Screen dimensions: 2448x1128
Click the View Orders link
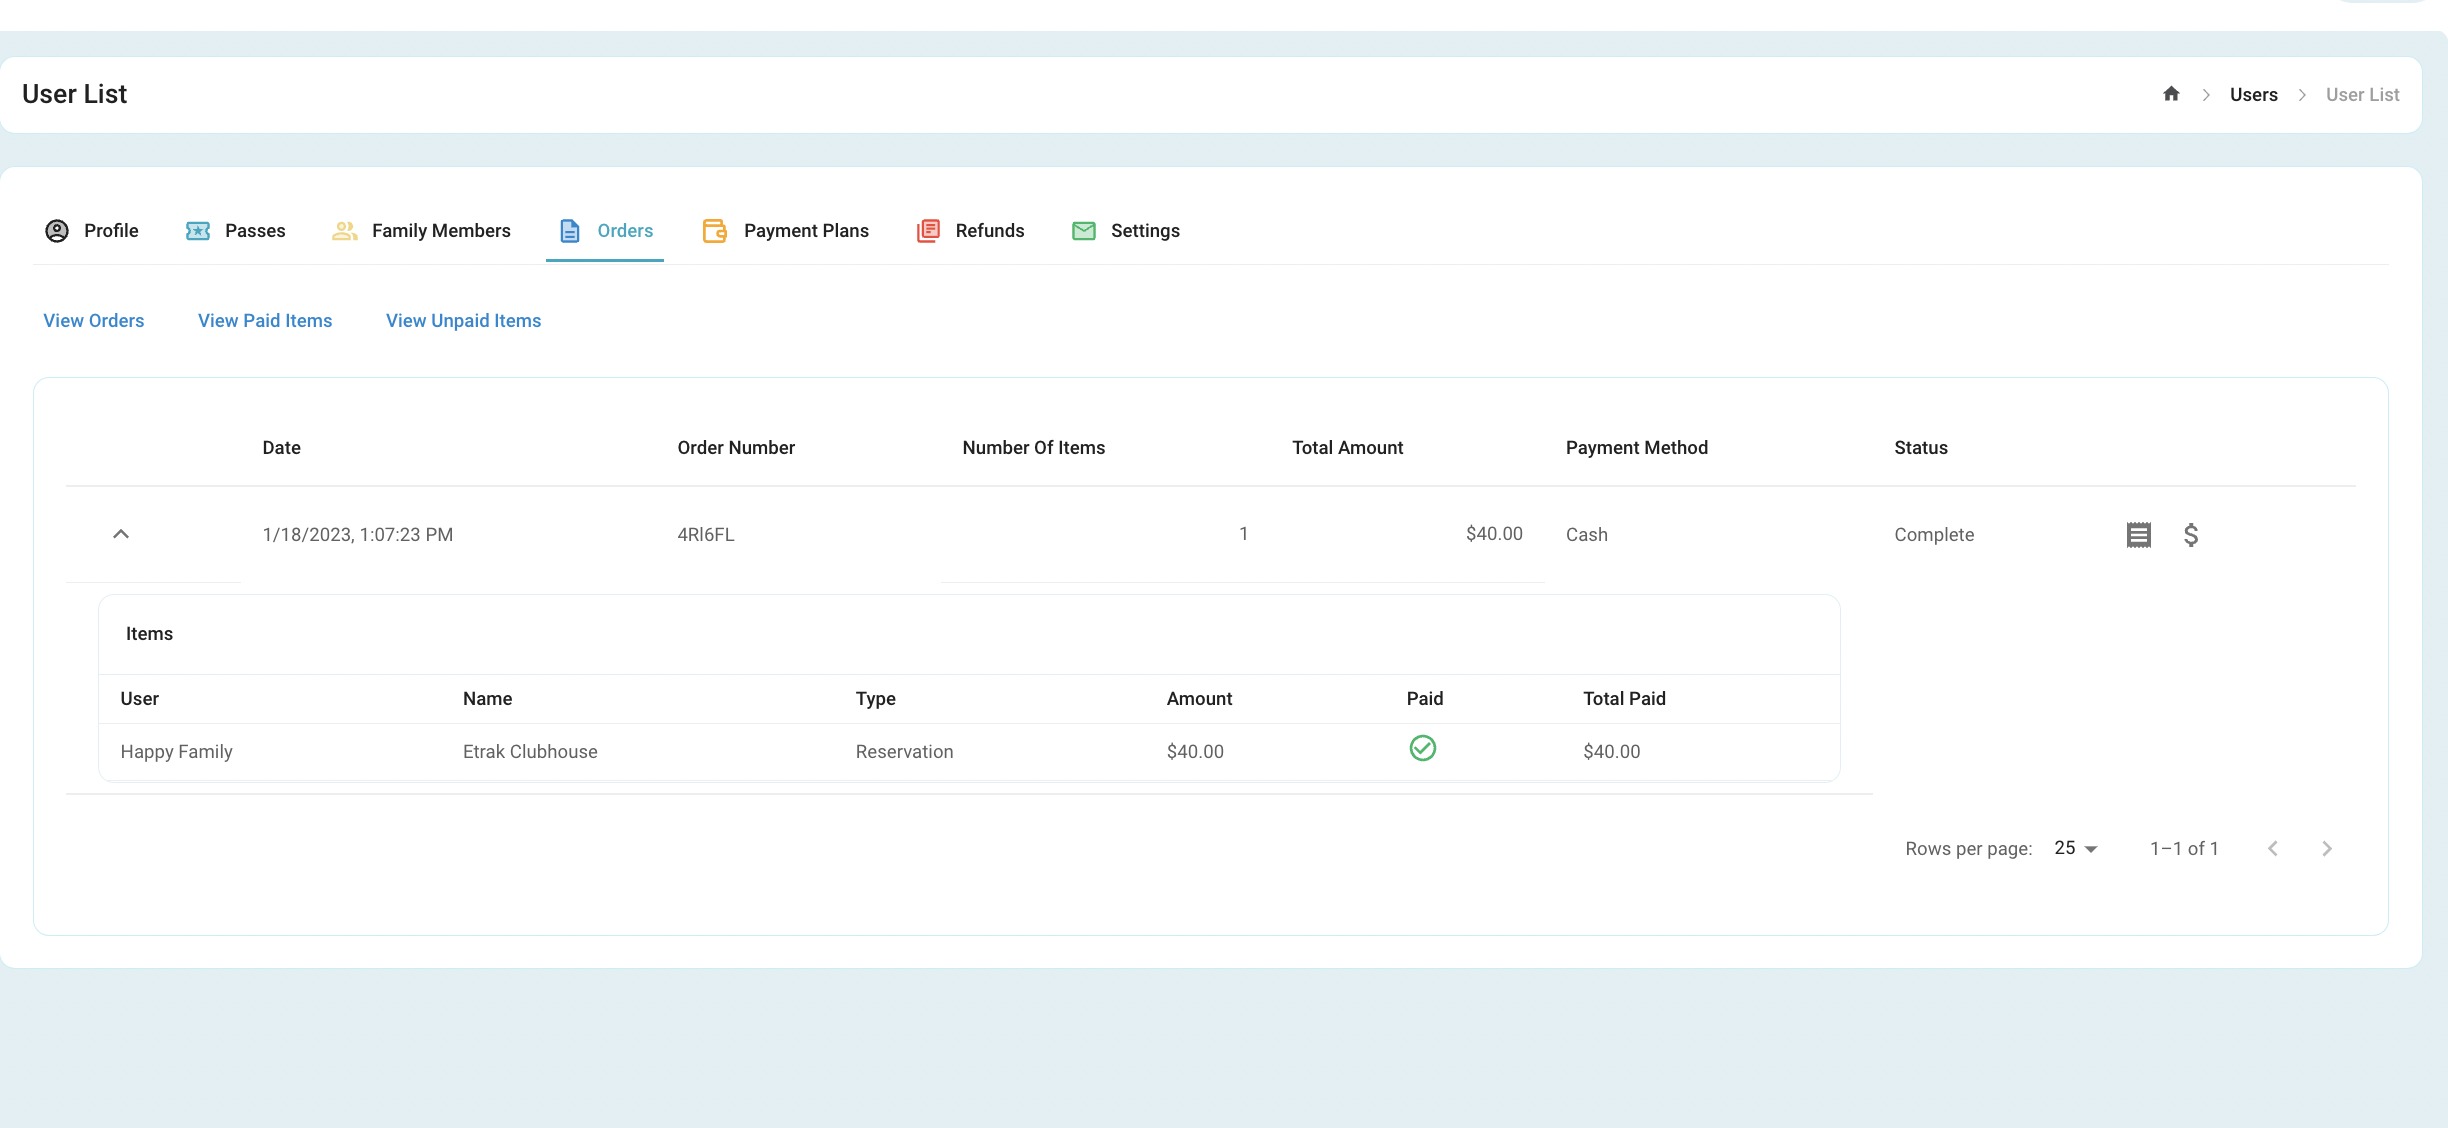(94, 321)
